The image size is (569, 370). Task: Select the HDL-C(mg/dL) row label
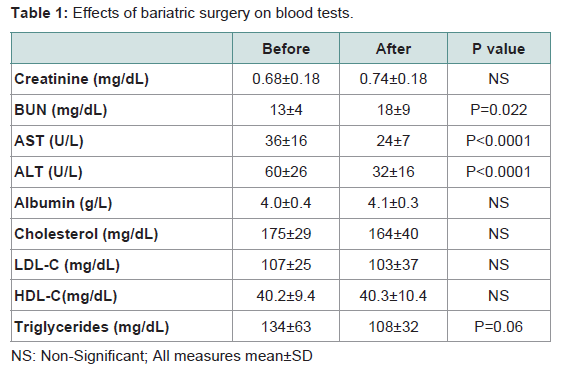tap(66, 296)
